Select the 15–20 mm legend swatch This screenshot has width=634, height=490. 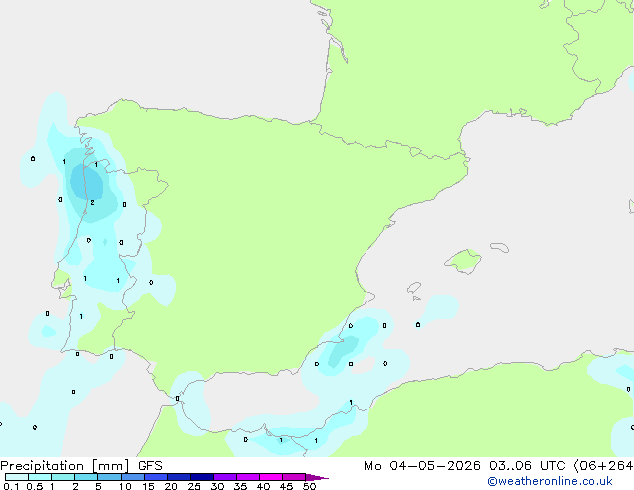[155, 477]
